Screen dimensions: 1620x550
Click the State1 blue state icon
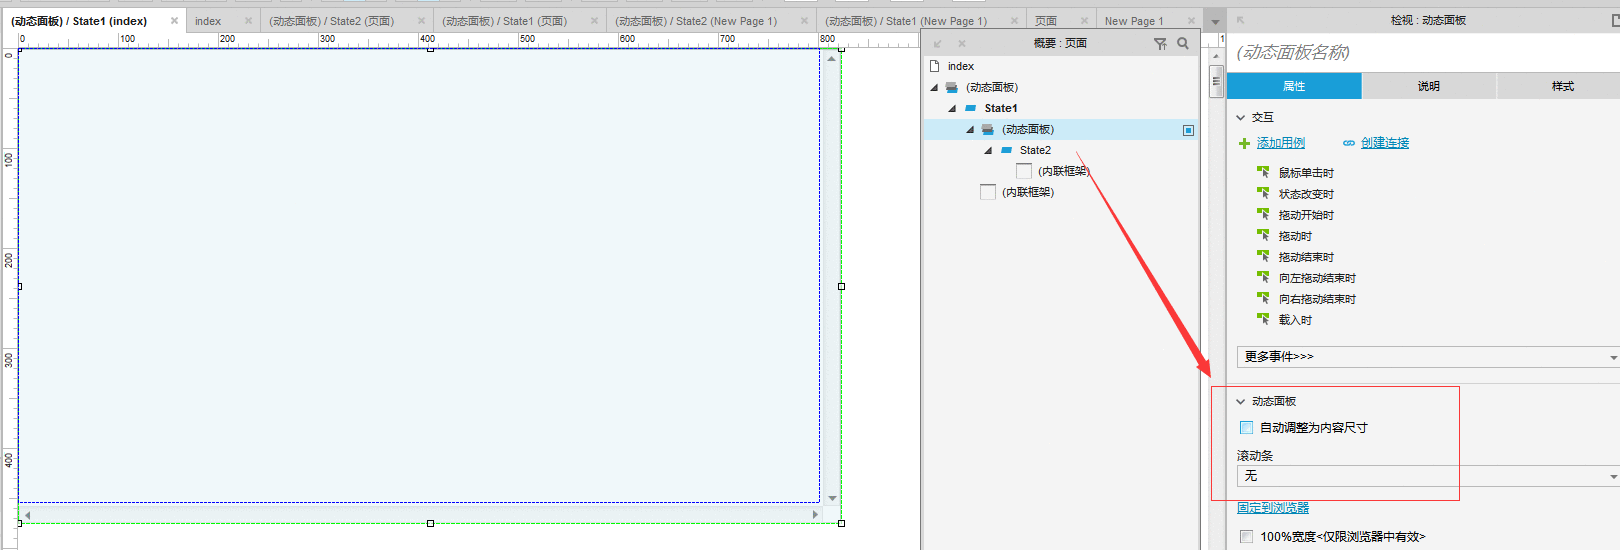point(970,108)
